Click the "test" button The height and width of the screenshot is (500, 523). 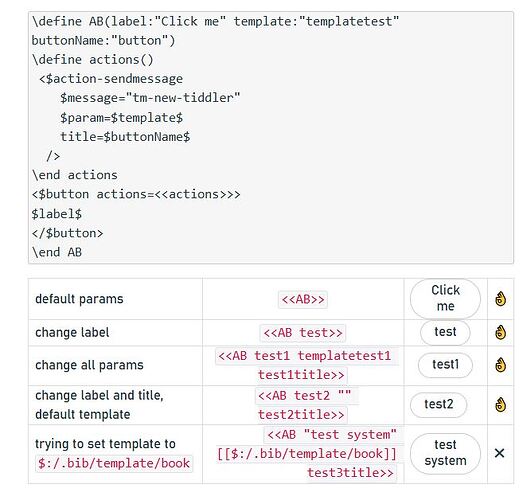click(445, 332)
